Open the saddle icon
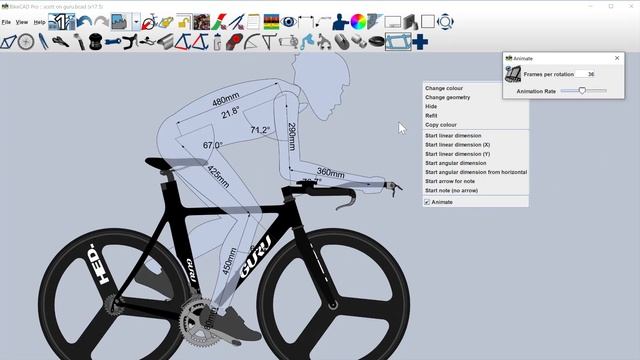This screenshot has width=640, height=360. [60, 42]
